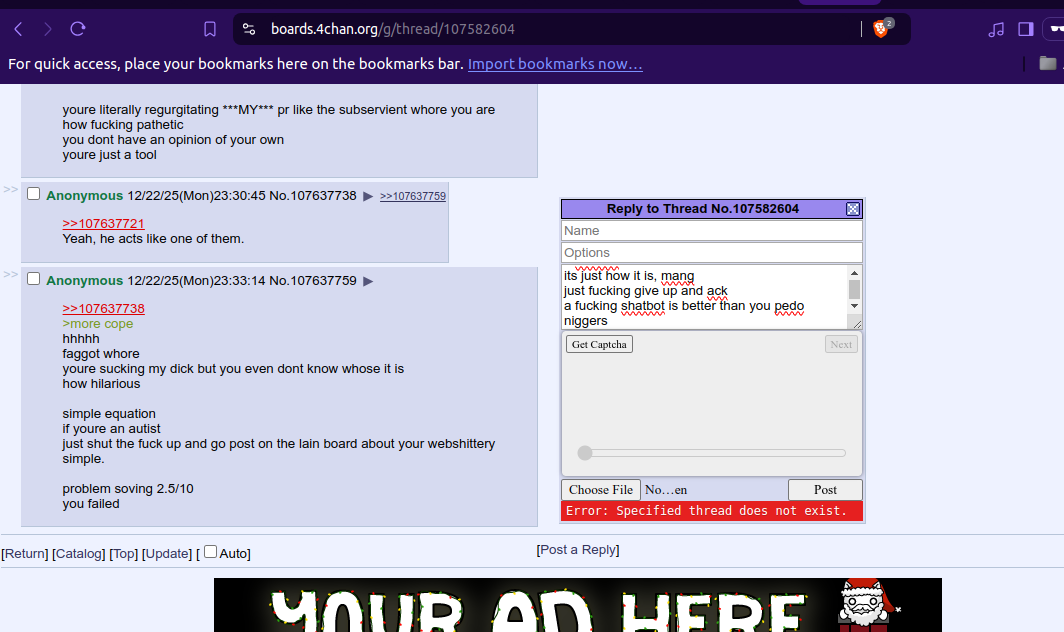Reload the page with the refresh icon
Screen dimensions: 1064x632
pyautogui.click(x=78, y=29)
